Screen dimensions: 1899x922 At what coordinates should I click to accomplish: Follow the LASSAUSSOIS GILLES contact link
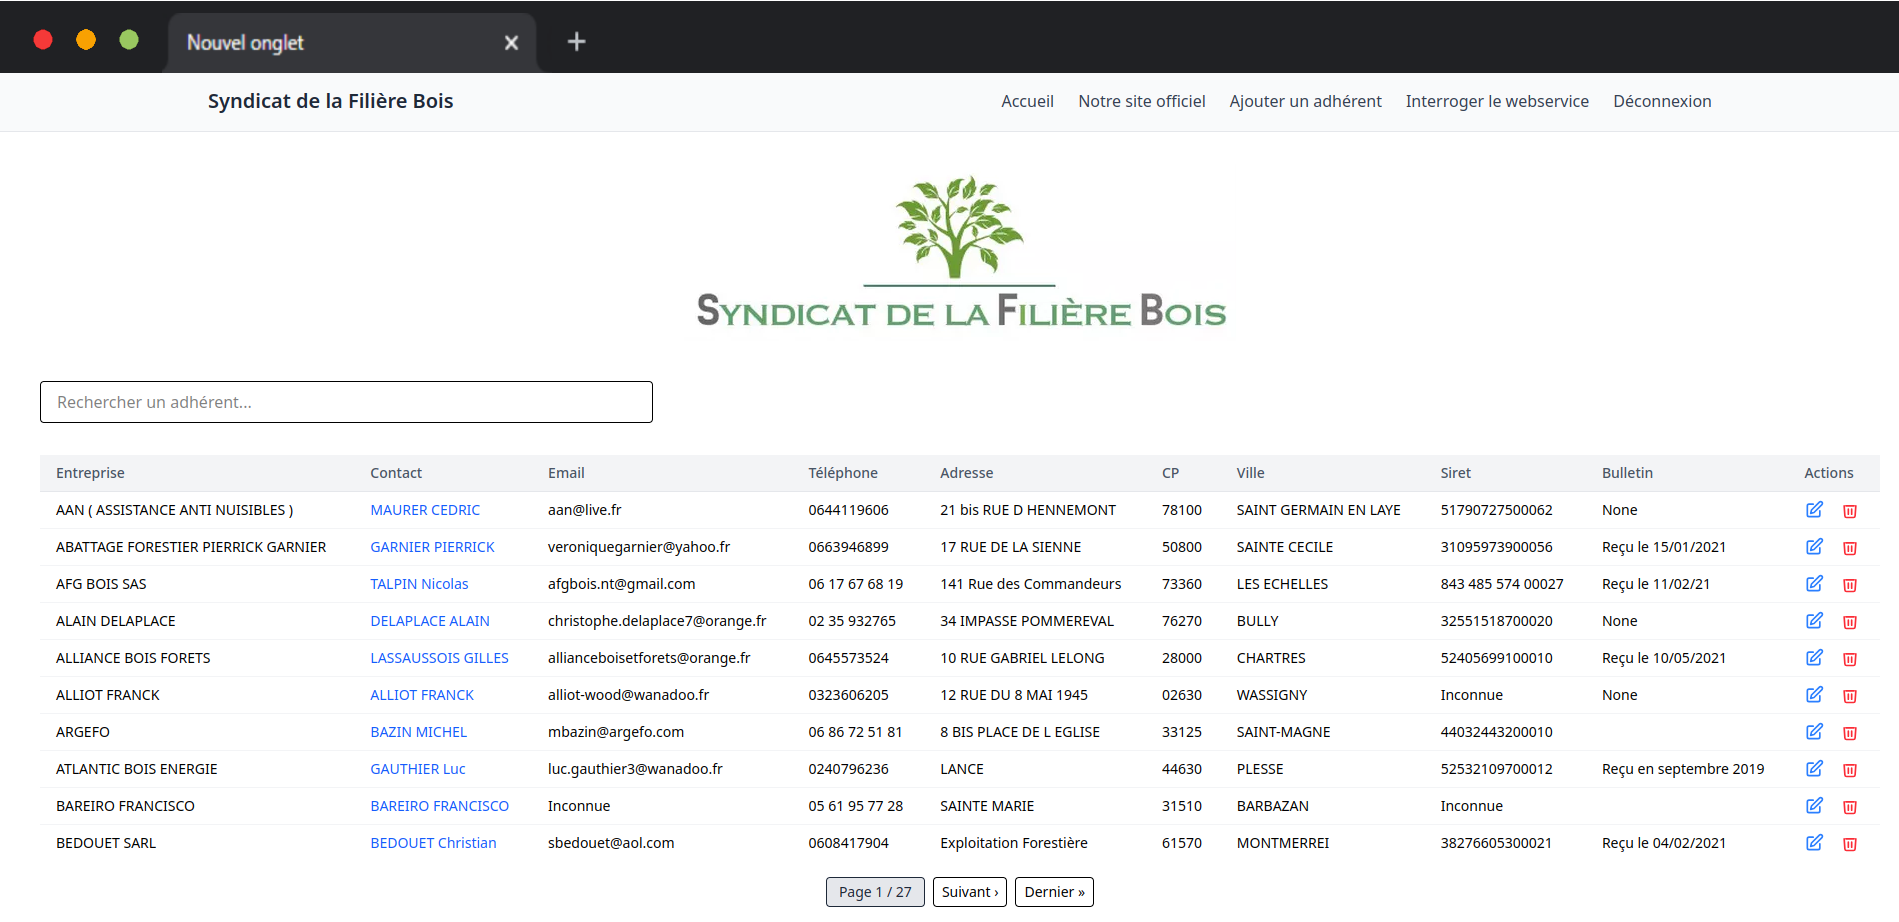pyautogui.click(x=439, y=658)
